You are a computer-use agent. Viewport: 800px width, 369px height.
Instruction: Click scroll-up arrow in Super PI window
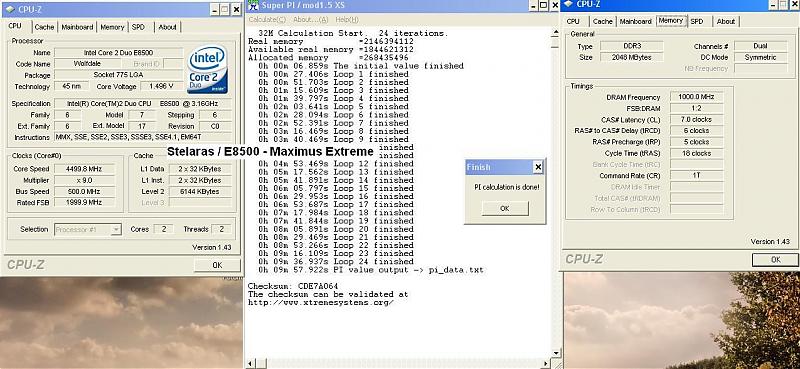[x=556, y=33]
